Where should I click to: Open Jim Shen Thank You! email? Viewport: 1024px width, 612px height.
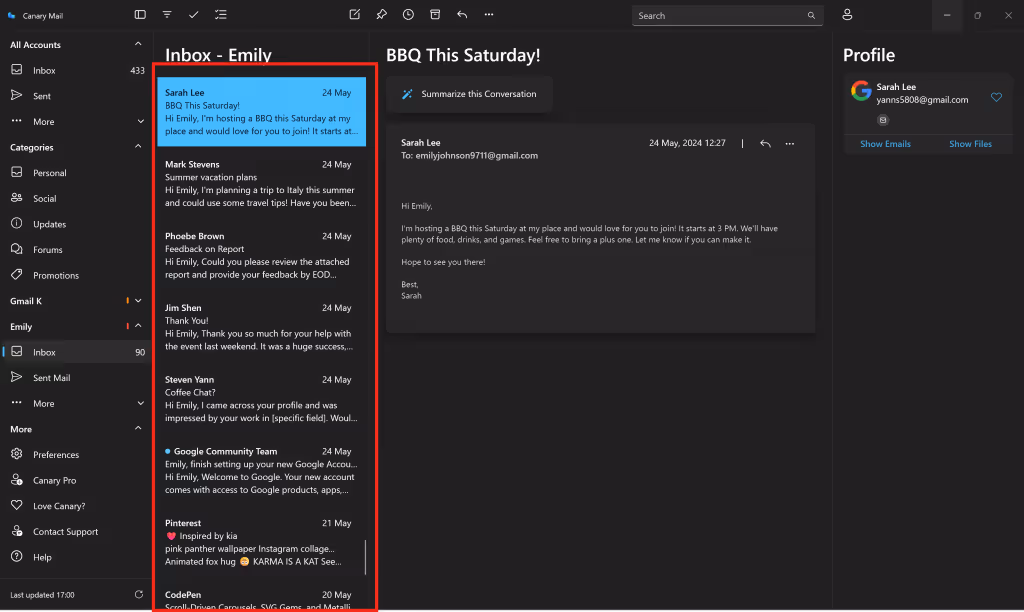click(x=261, y=327)
